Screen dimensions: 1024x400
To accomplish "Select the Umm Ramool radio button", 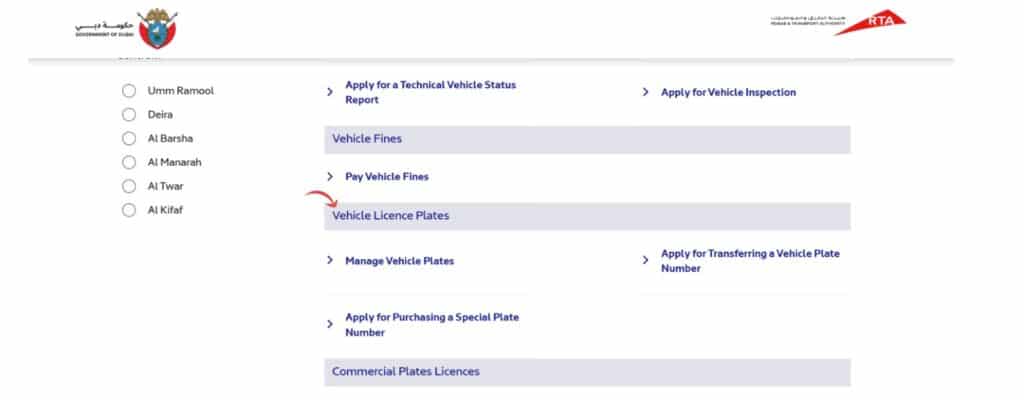I will tap(129, 91).
